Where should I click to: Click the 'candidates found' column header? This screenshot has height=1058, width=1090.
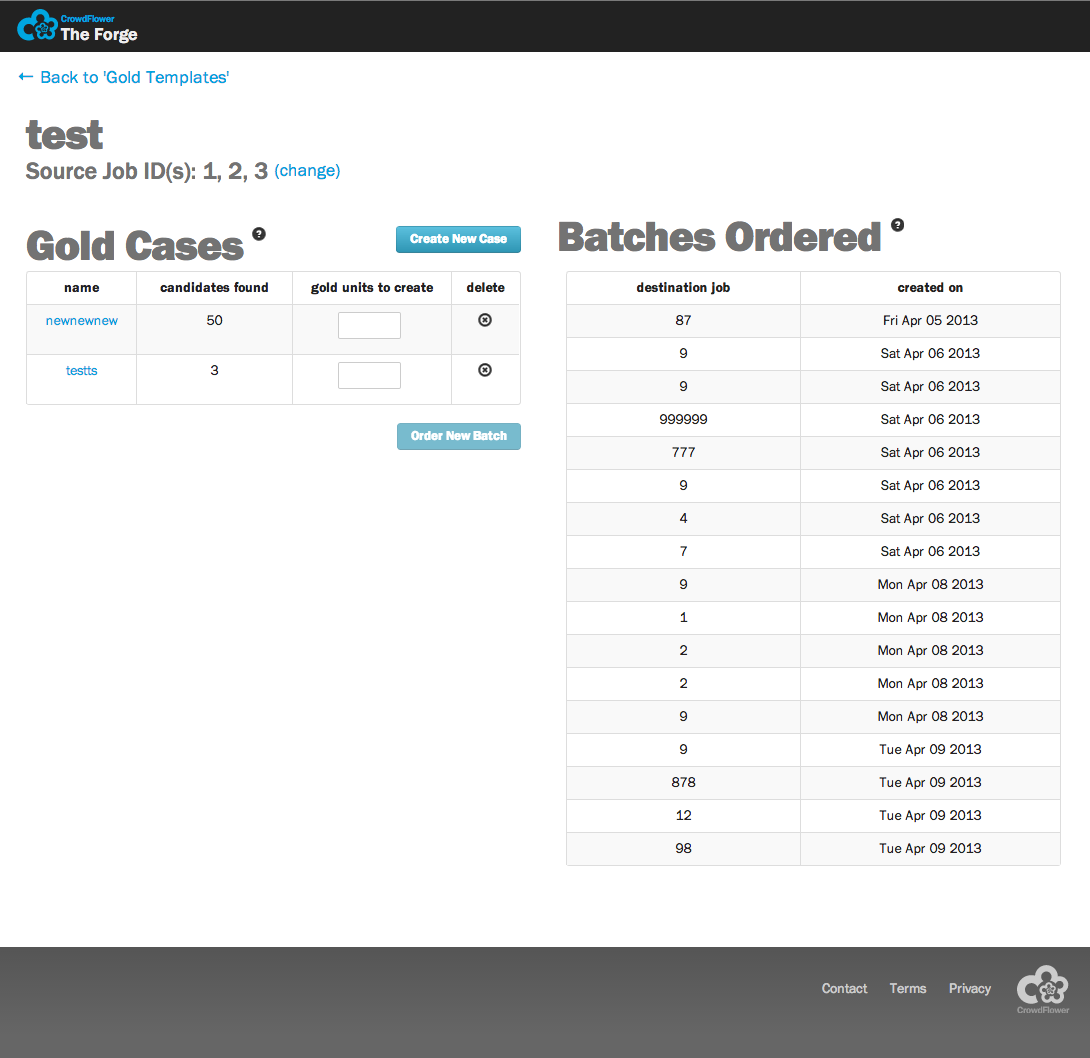click(214, 288)
